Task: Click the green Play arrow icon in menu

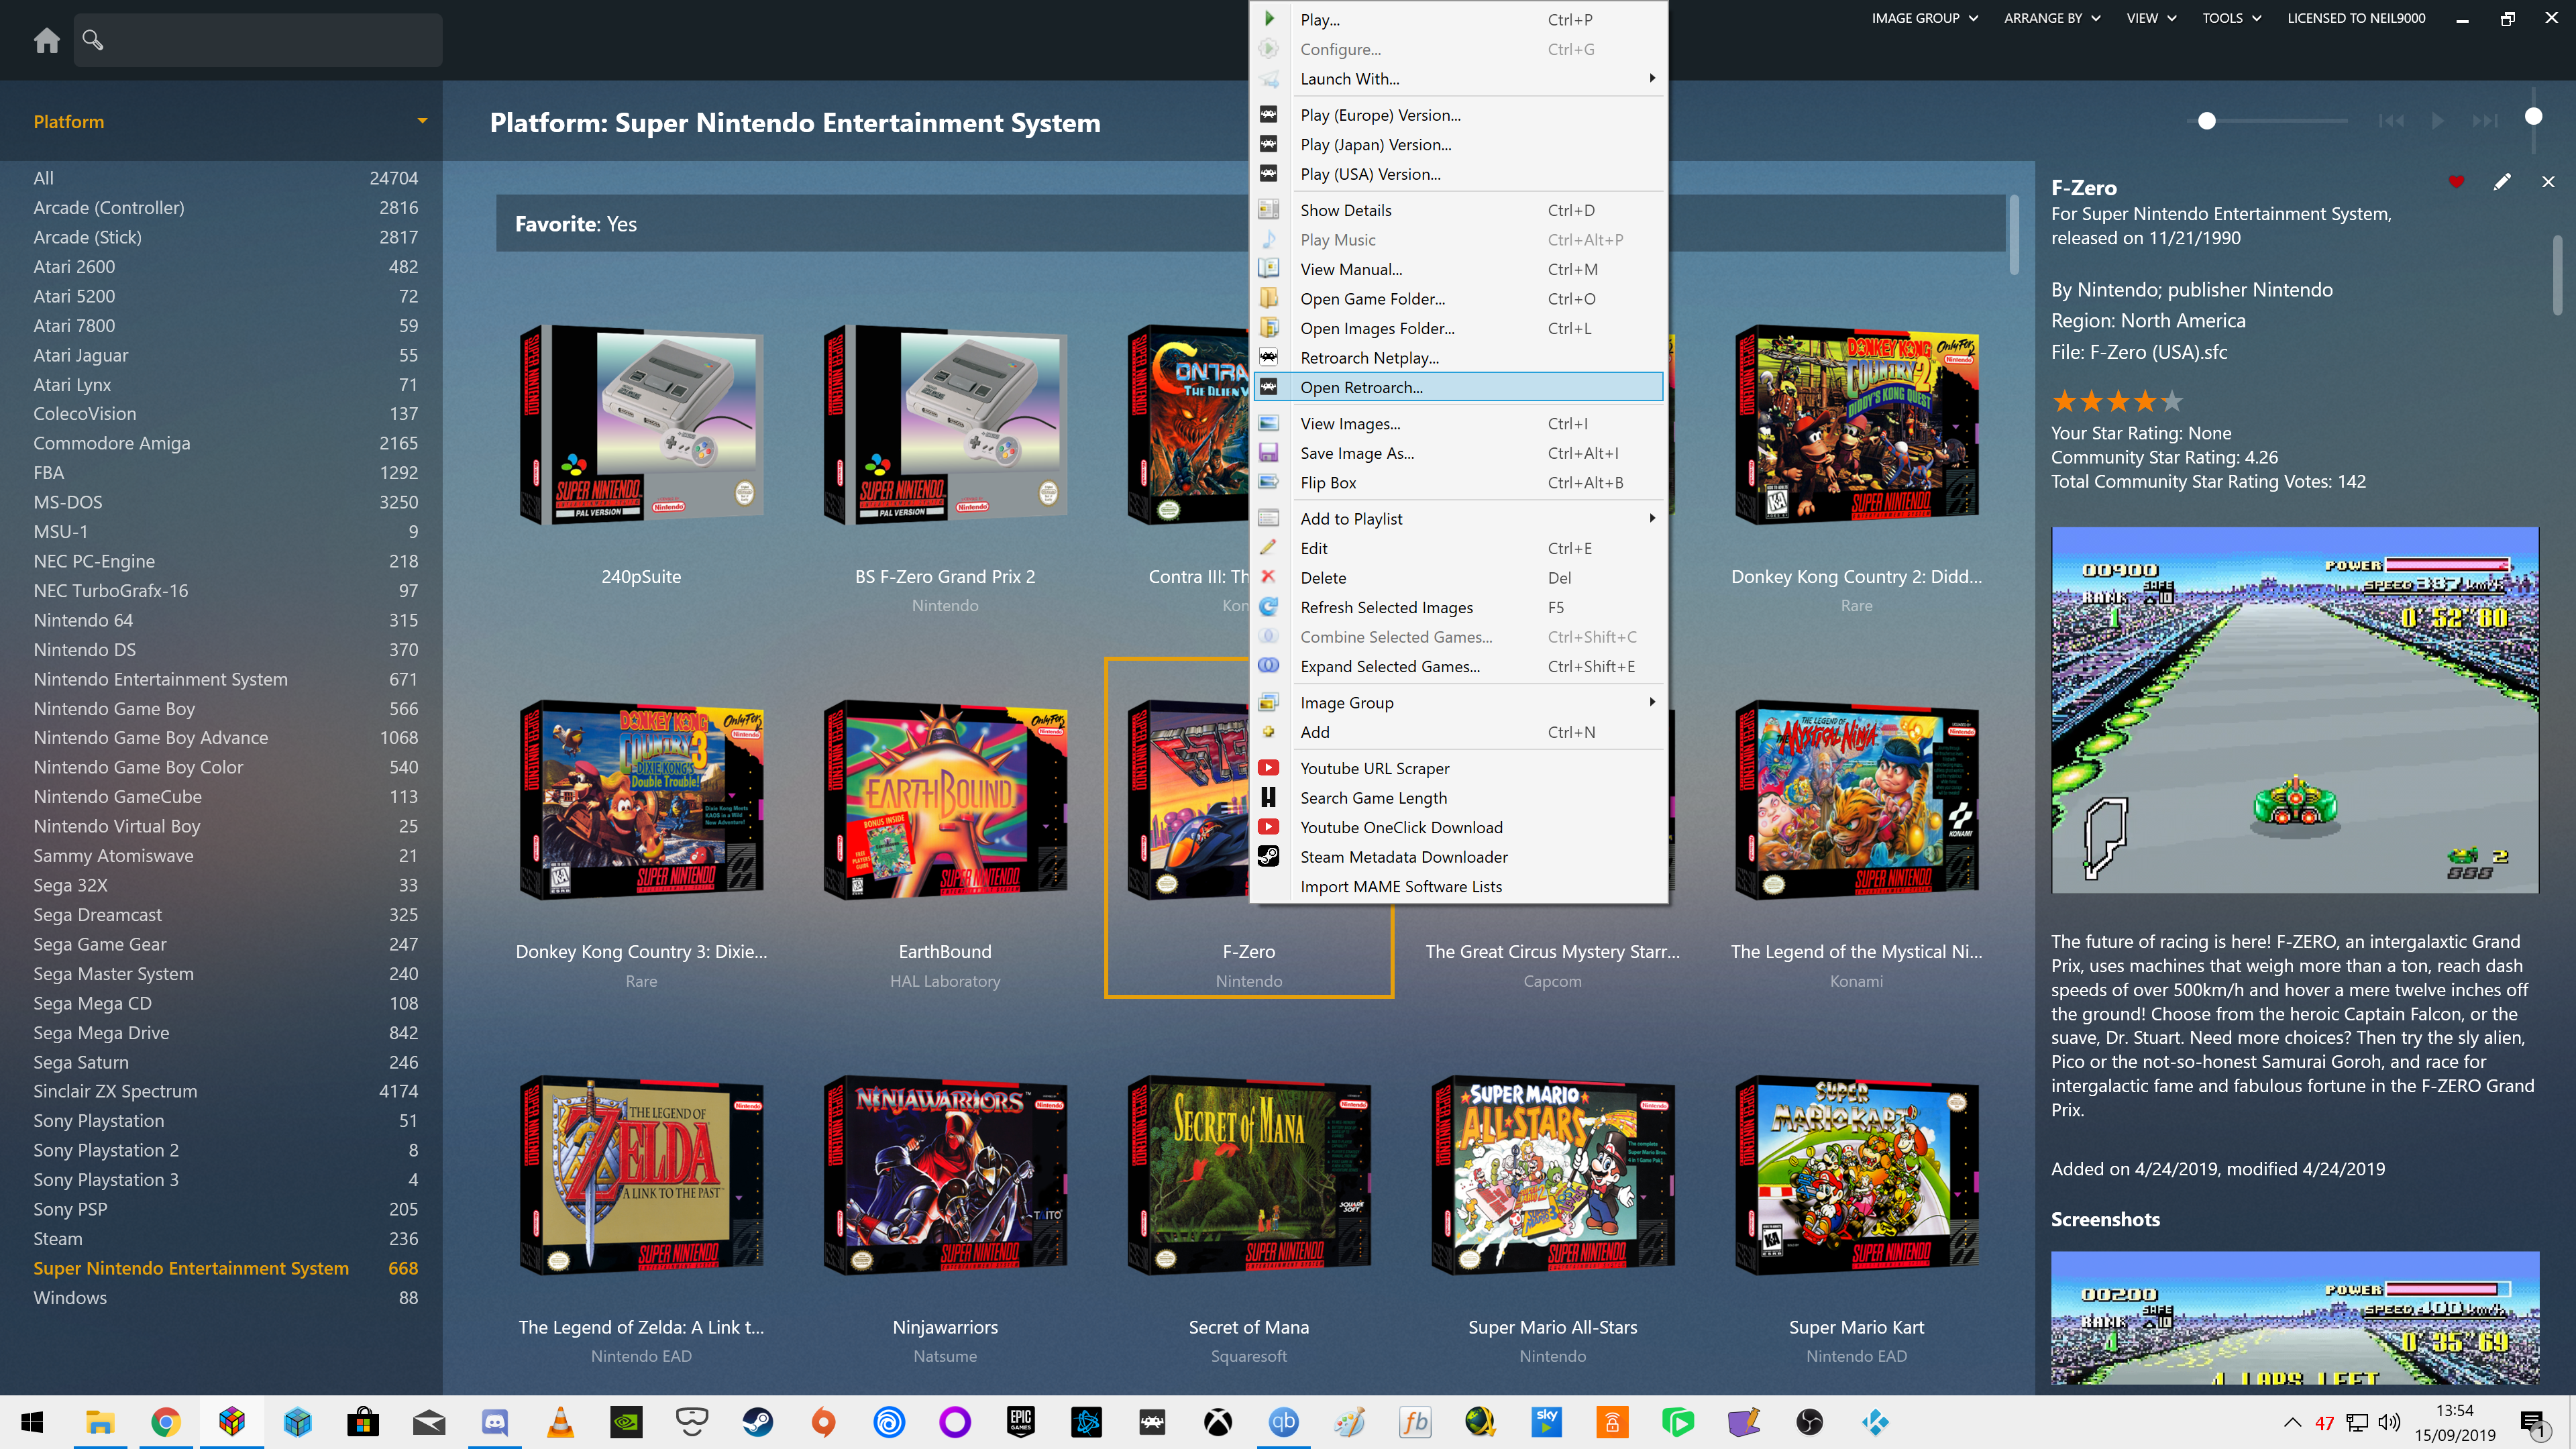Action: 1269,19
